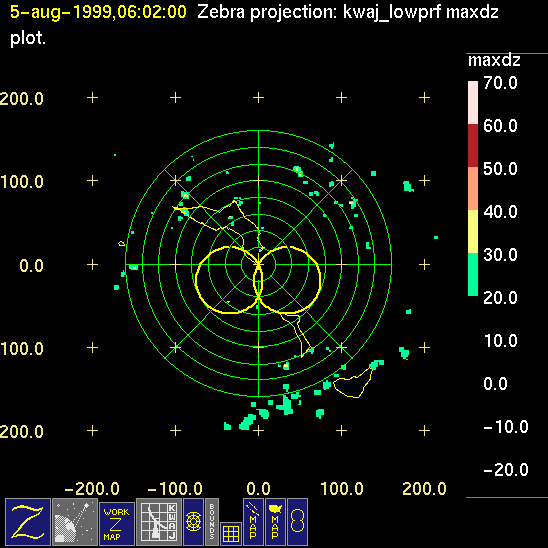Screen dimensions: 548x548
Task: Click the MAP icon with diagonal lines
Action: click(x=253, y=522)
